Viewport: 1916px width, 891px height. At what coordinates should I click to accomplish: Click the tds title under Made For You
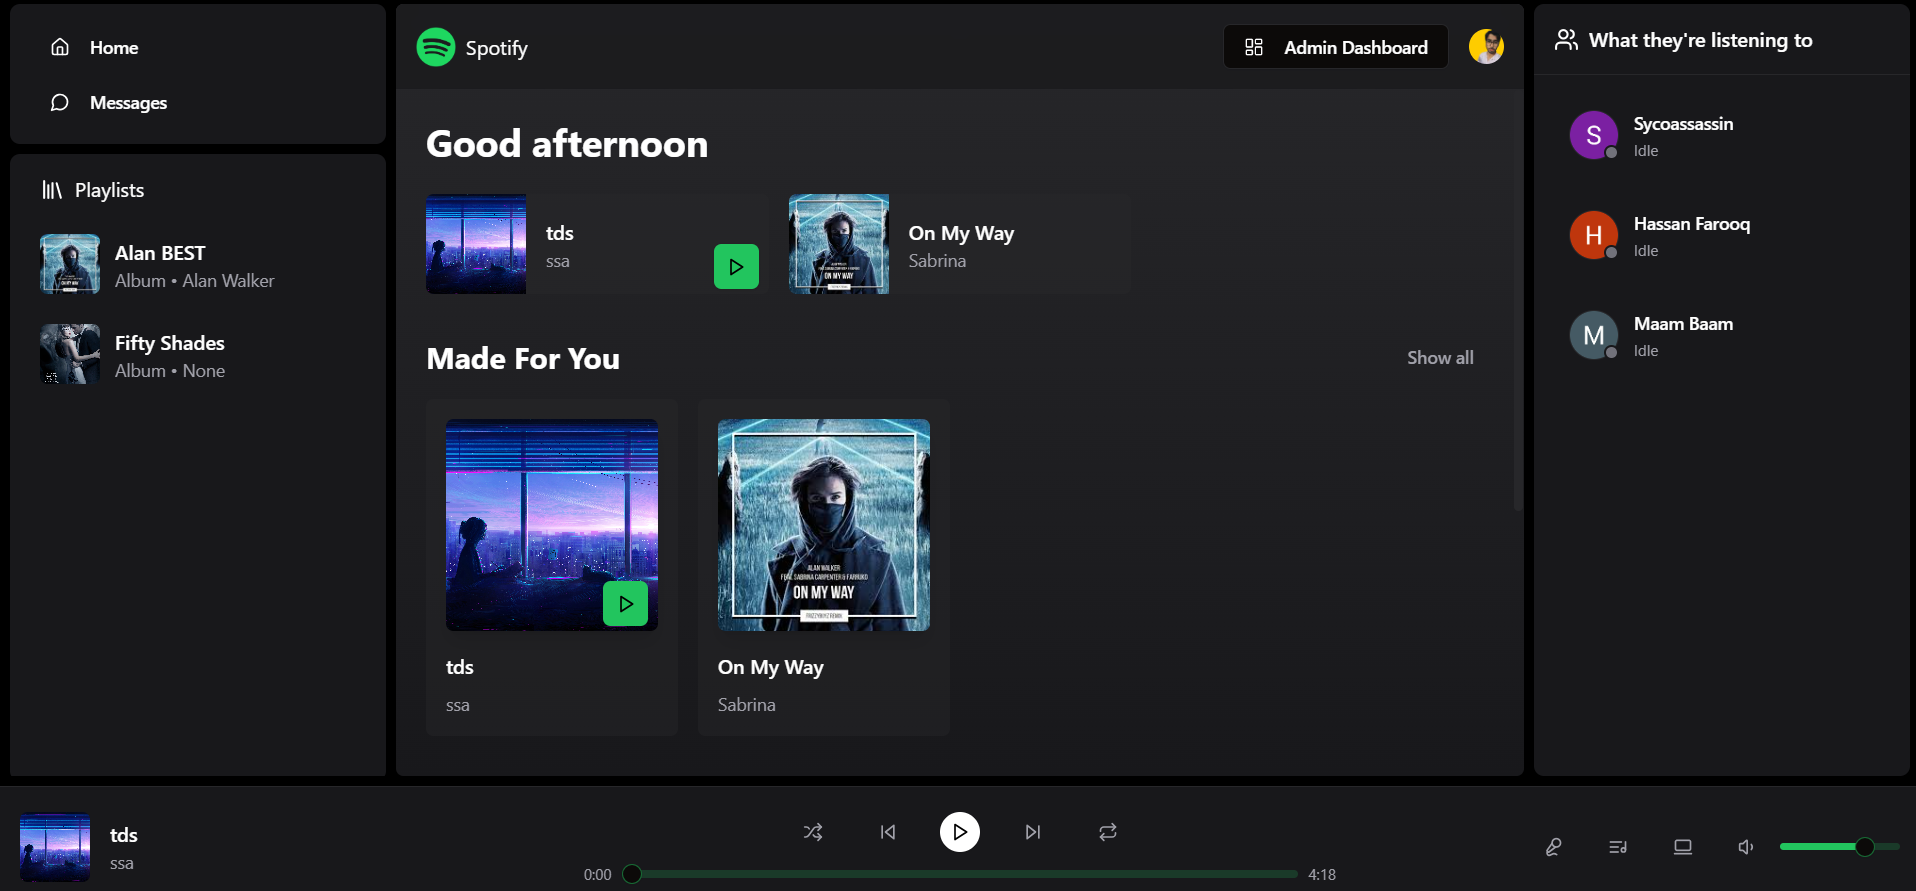click(x=460, y=667)
